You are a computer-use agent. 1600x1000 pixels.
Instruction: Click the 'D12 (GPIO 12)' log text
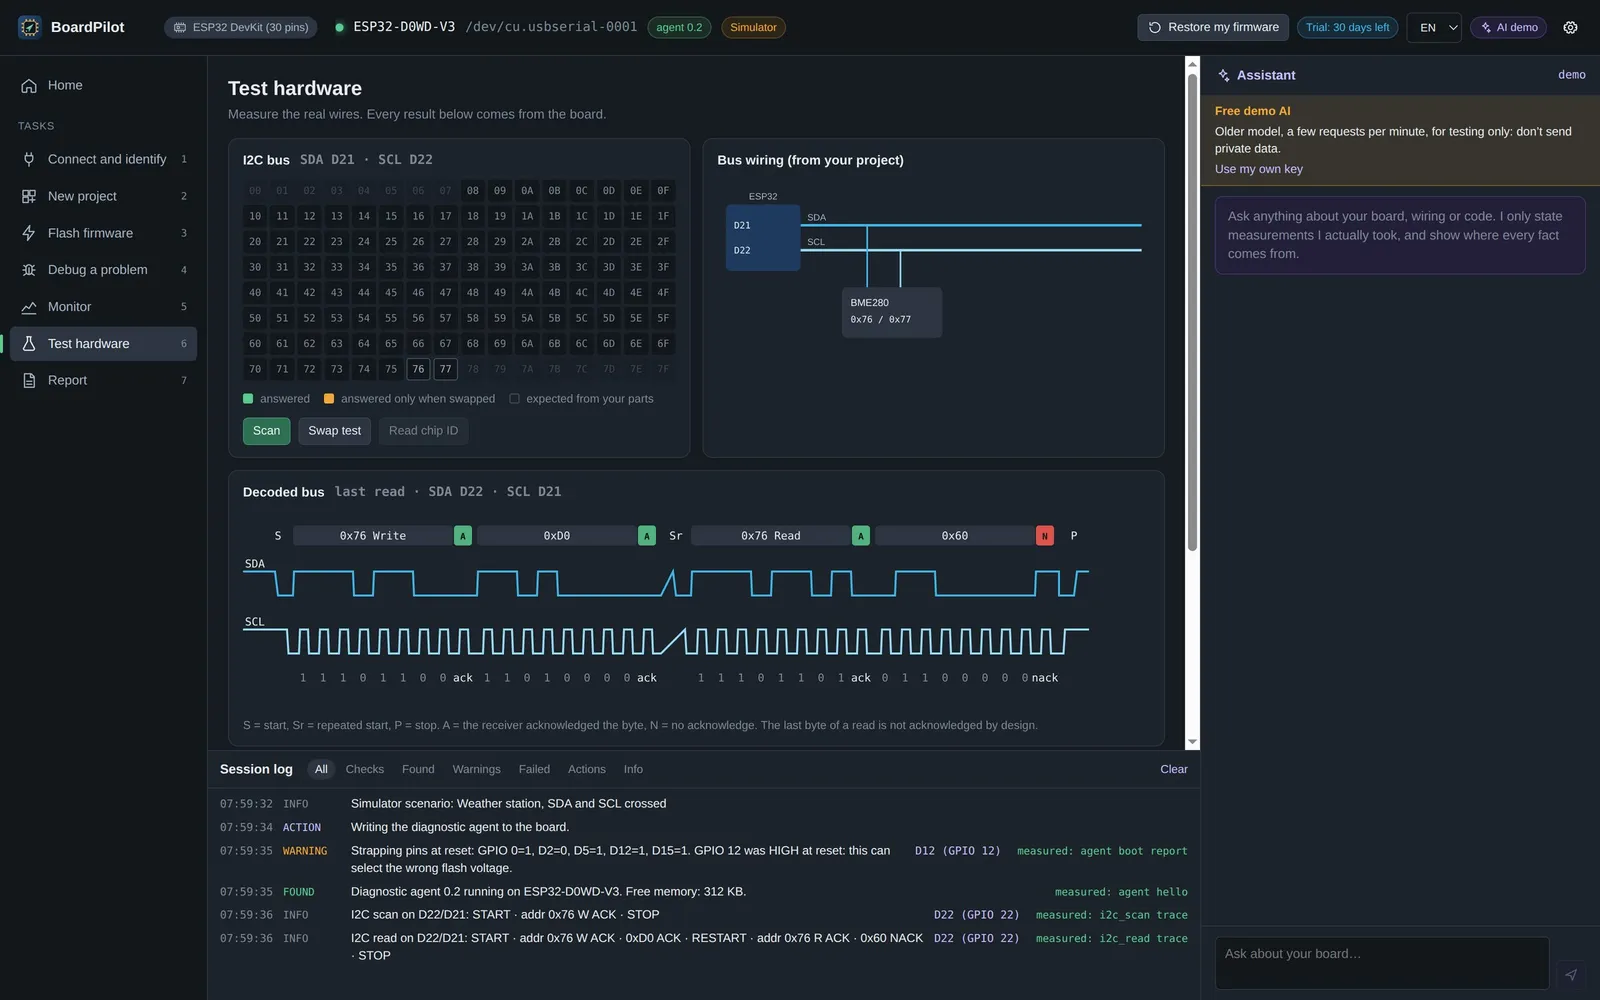point(957,851)
